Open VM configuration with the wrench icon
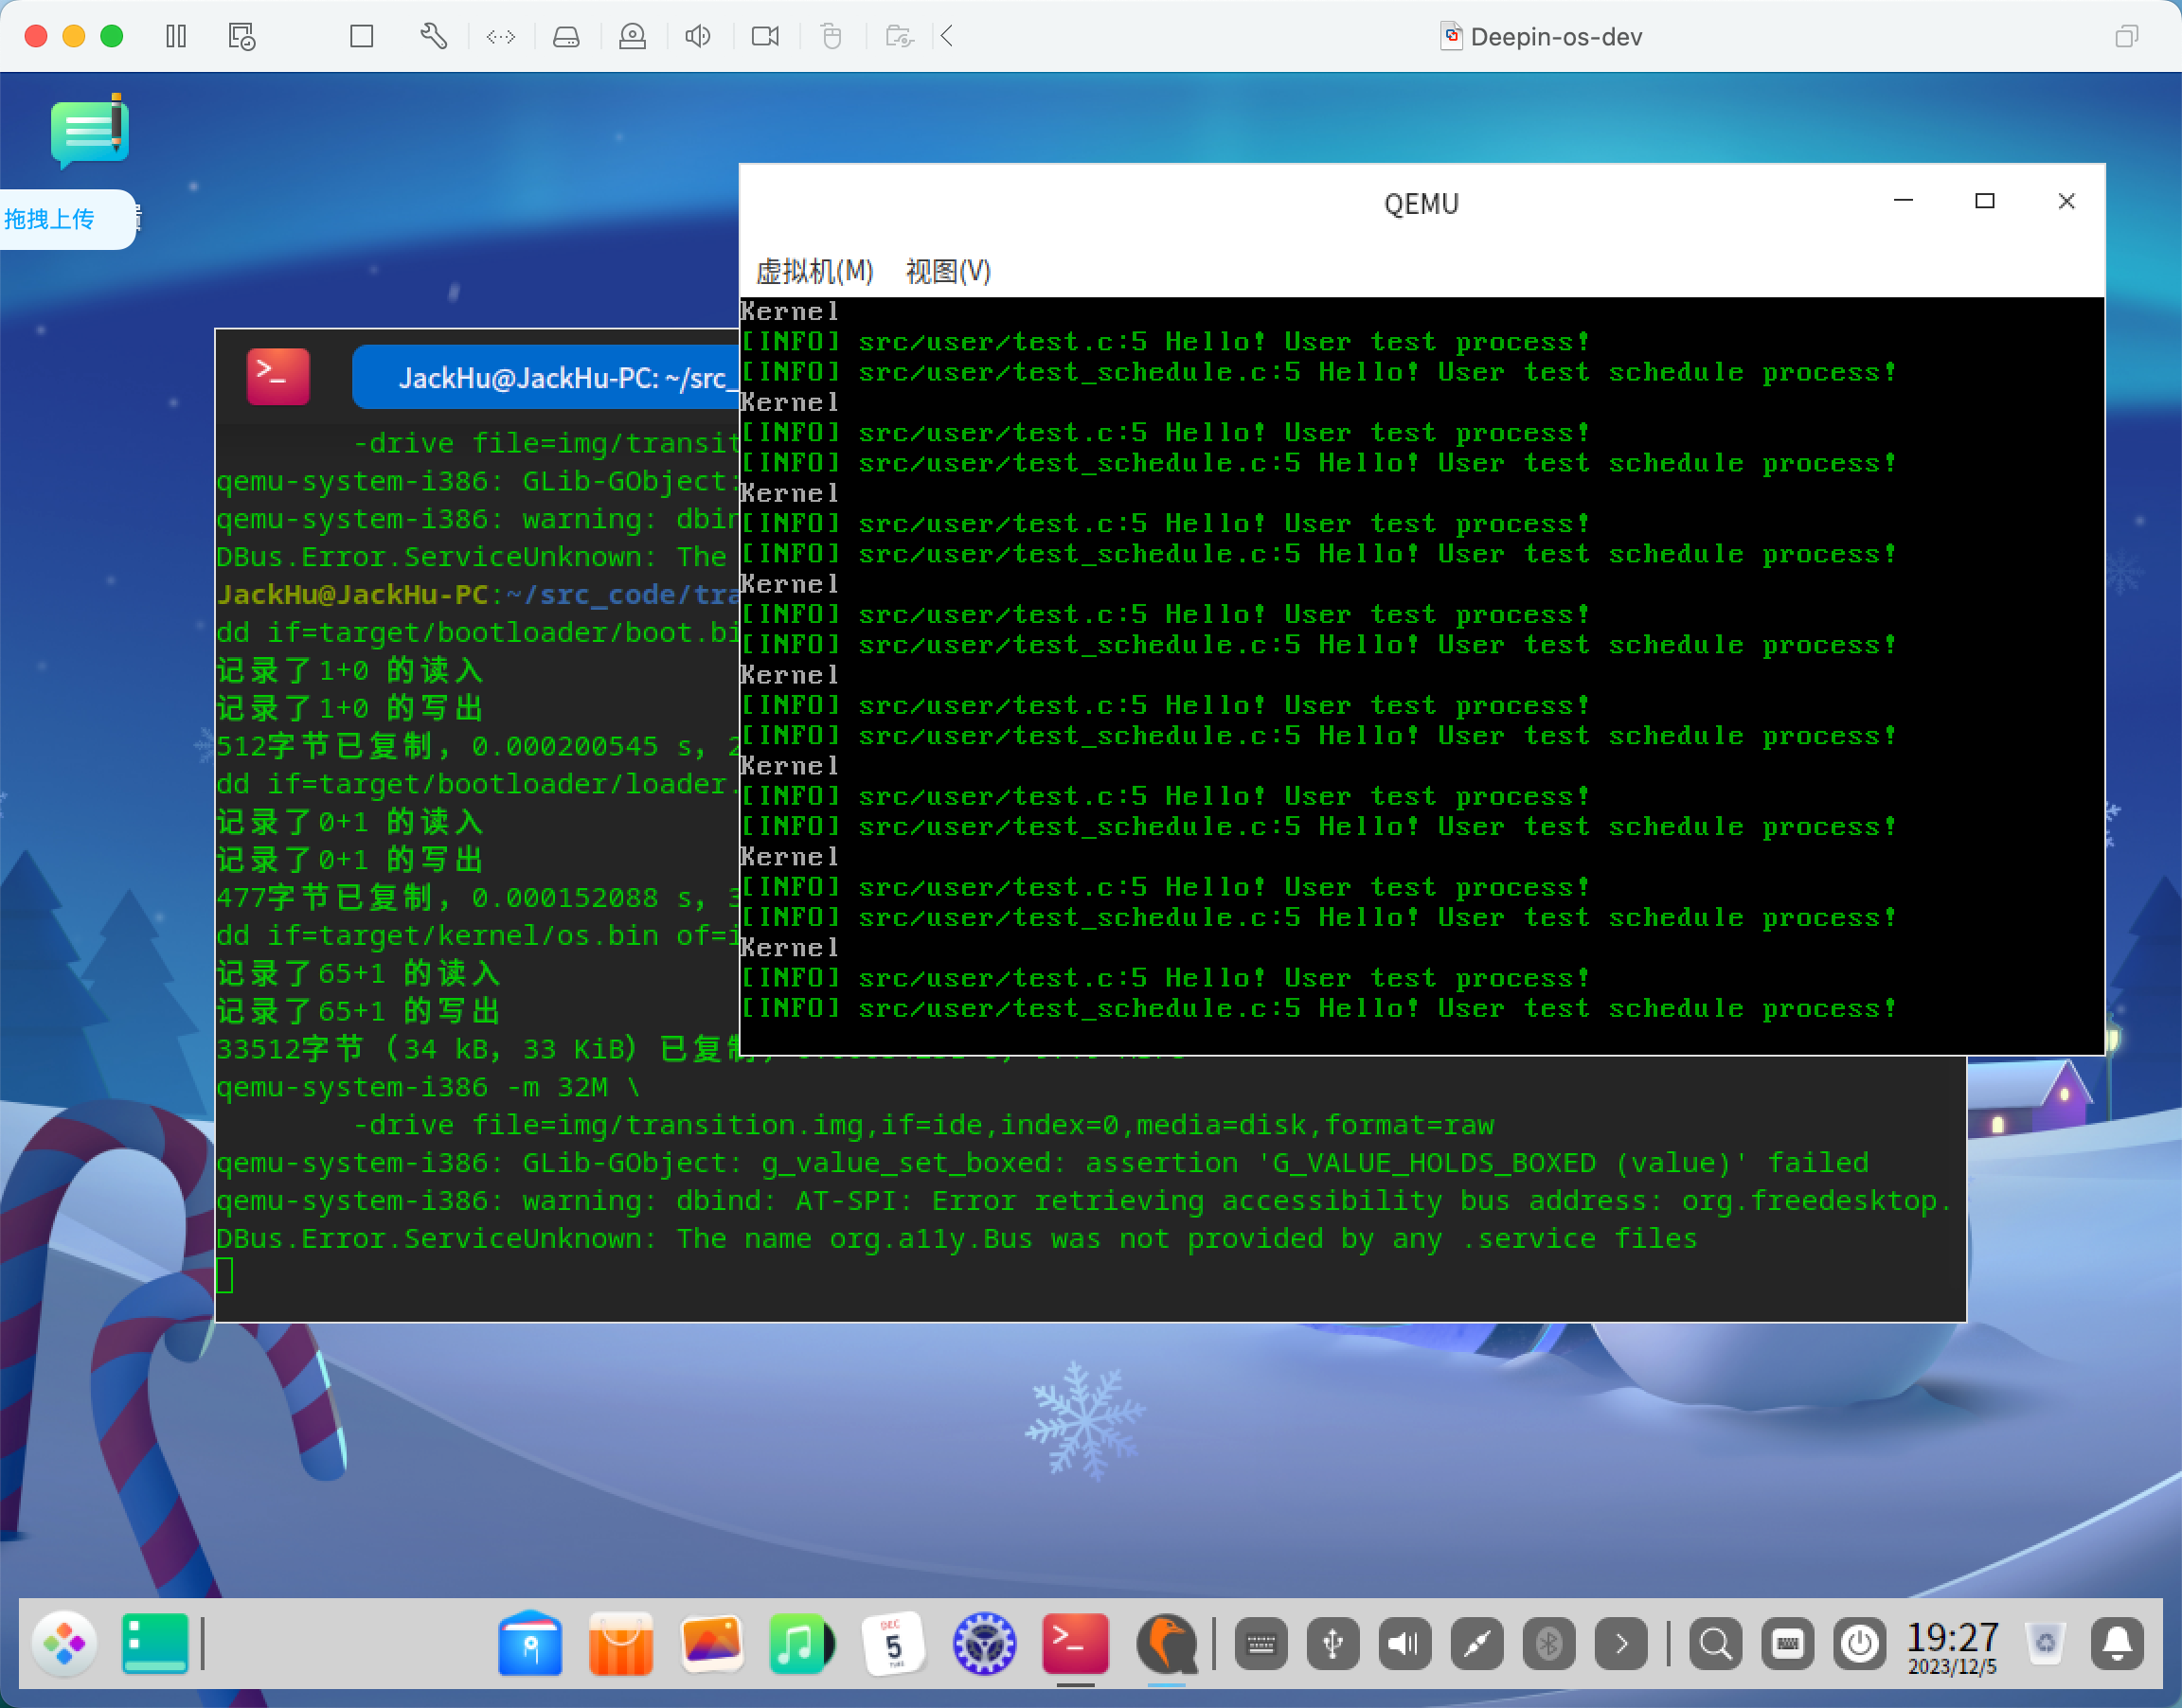Screen dimensions: 2182x1708 (433, 37)
